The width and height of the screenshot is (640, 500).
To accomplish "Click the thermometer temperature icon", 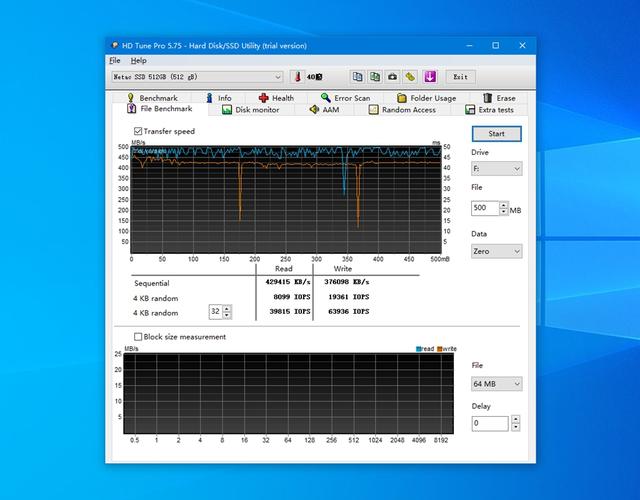I will coord(298,77).
